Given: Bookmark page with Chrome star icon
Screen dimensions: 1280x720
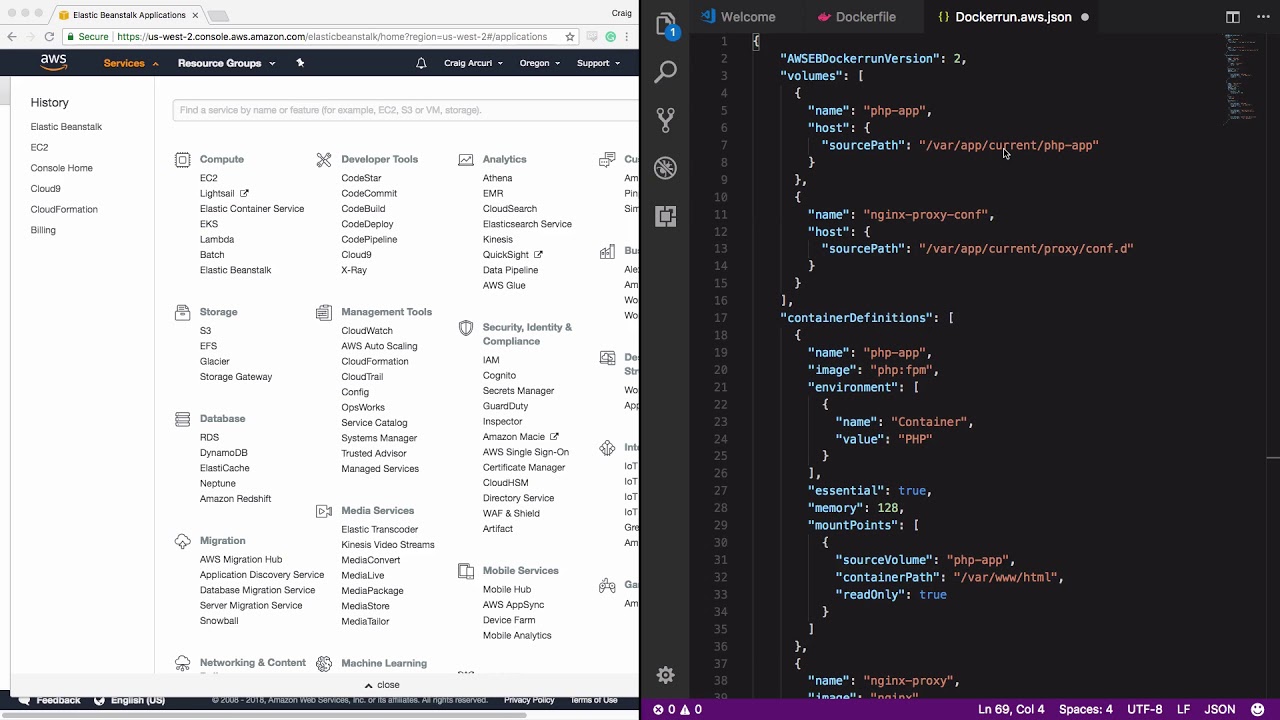Looking at the screenshot, I should tap(570, 37).
